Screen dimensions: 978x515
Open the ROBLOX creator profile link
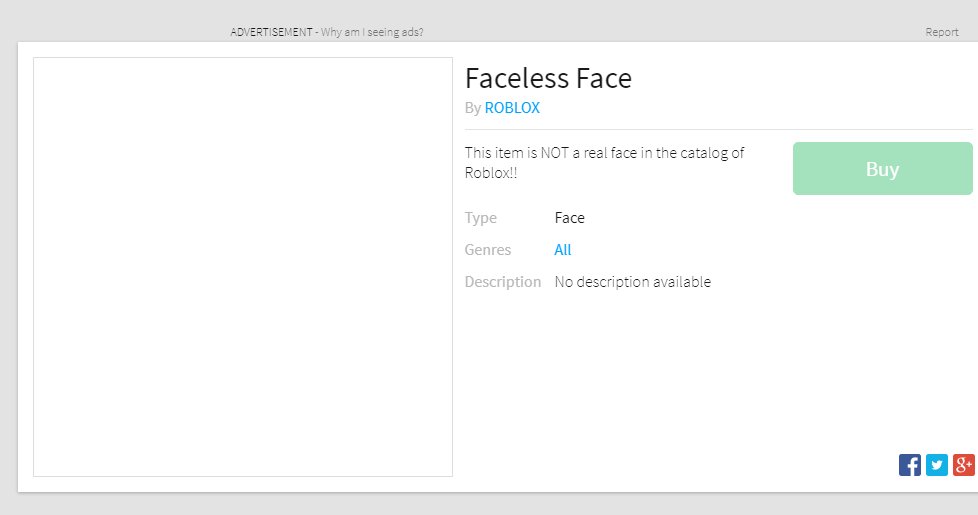click(512, 108)
